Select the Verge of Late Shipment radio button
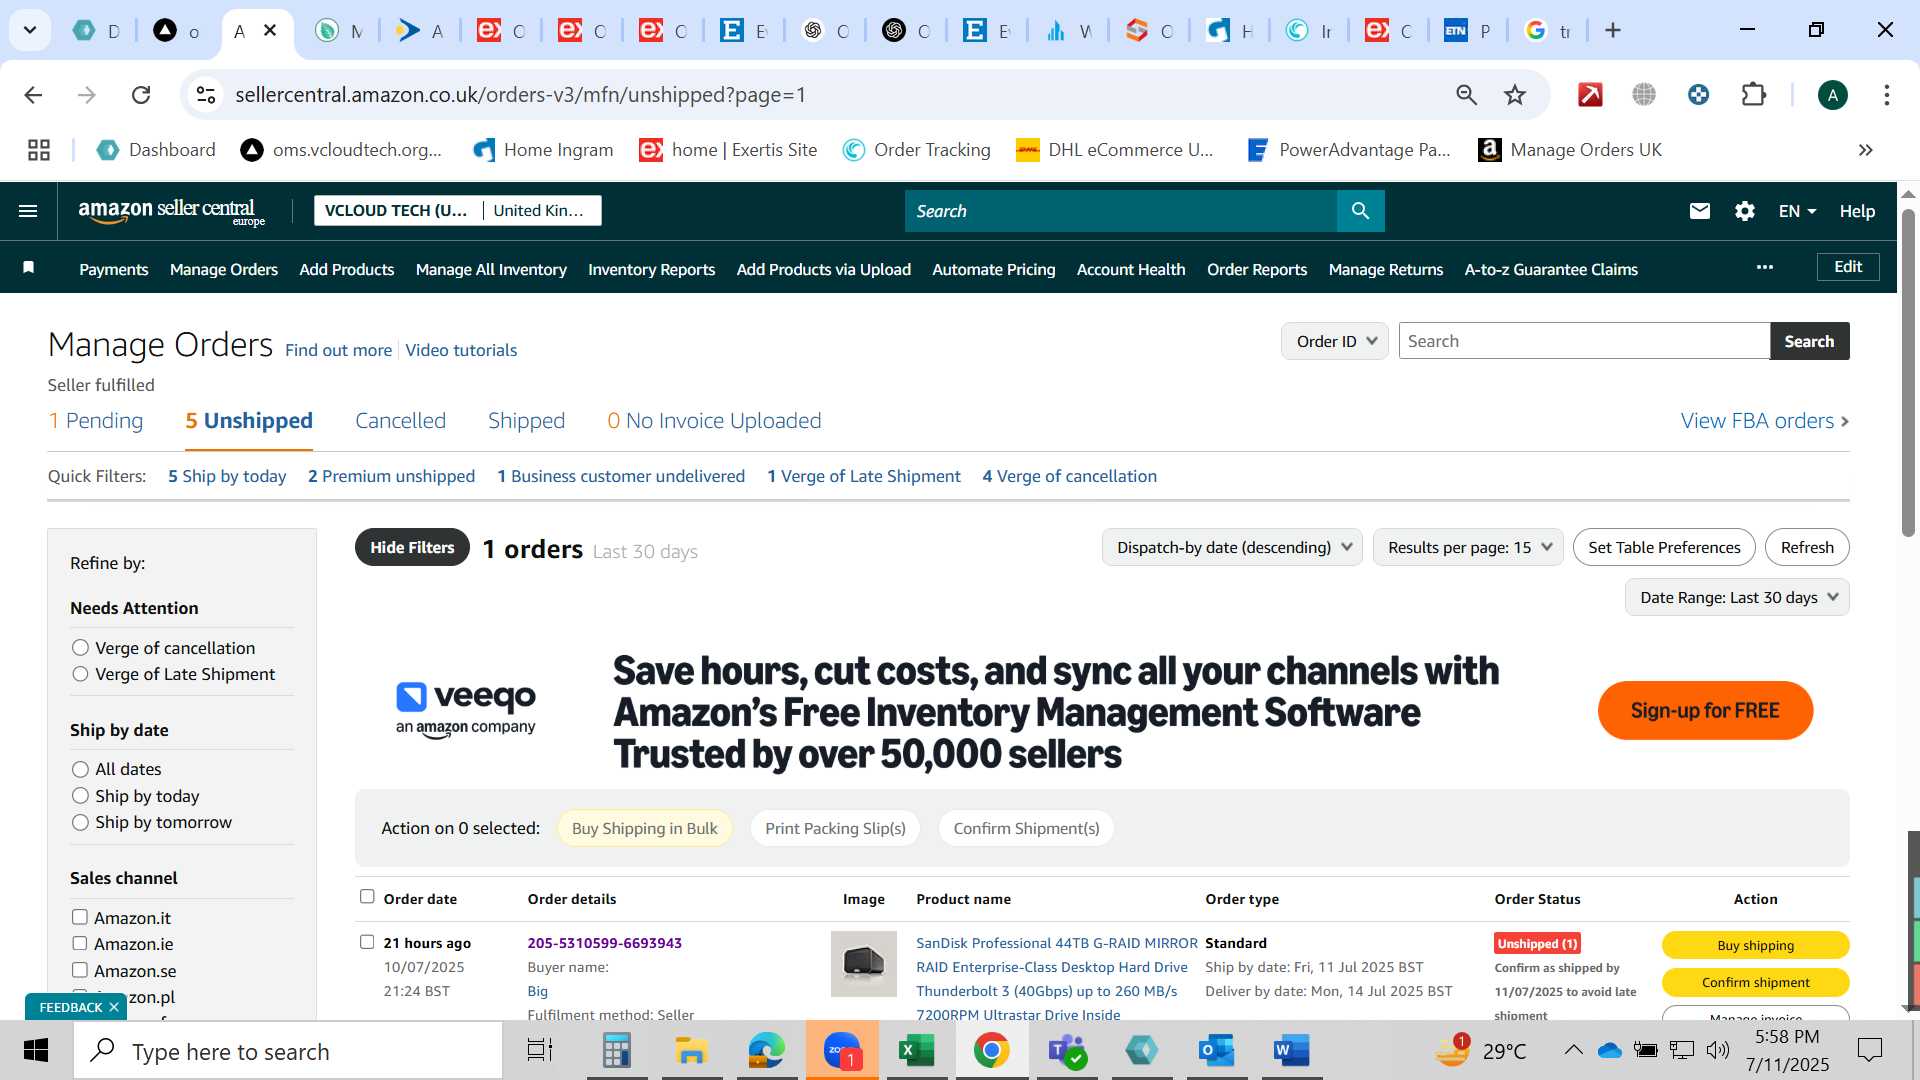 [80, 674]
